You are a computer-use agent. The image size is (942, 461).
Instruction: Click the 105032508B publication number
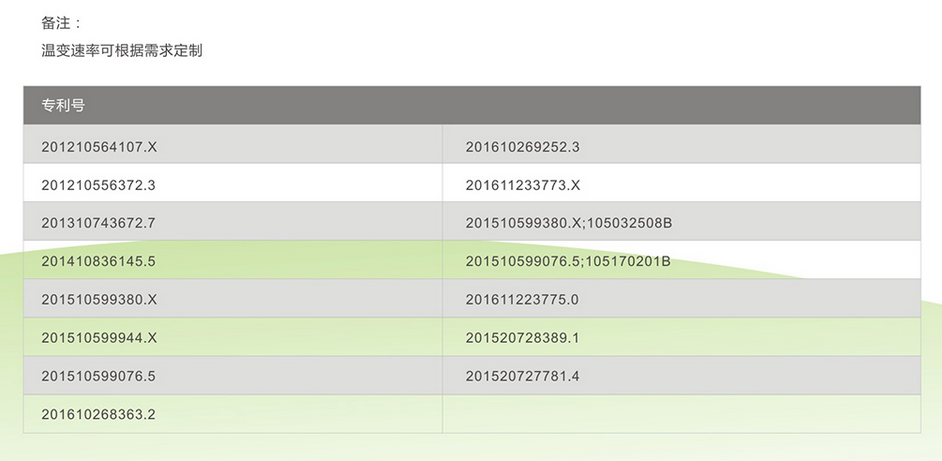(x=629, y=223)
